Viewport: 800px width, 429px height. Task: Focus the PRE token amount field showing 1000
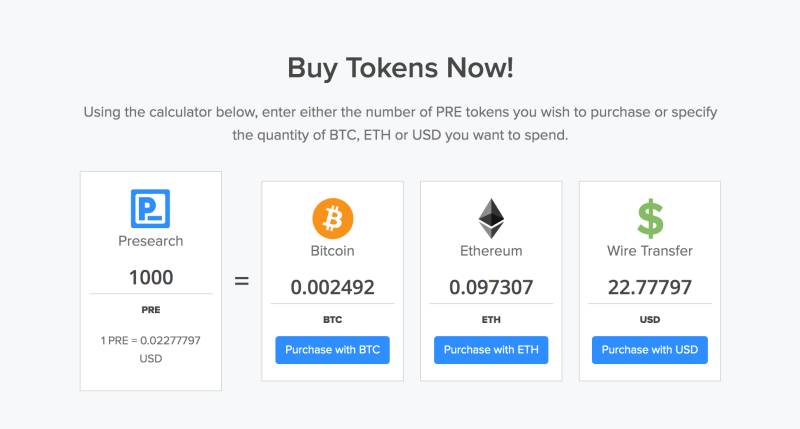point(151,278)
